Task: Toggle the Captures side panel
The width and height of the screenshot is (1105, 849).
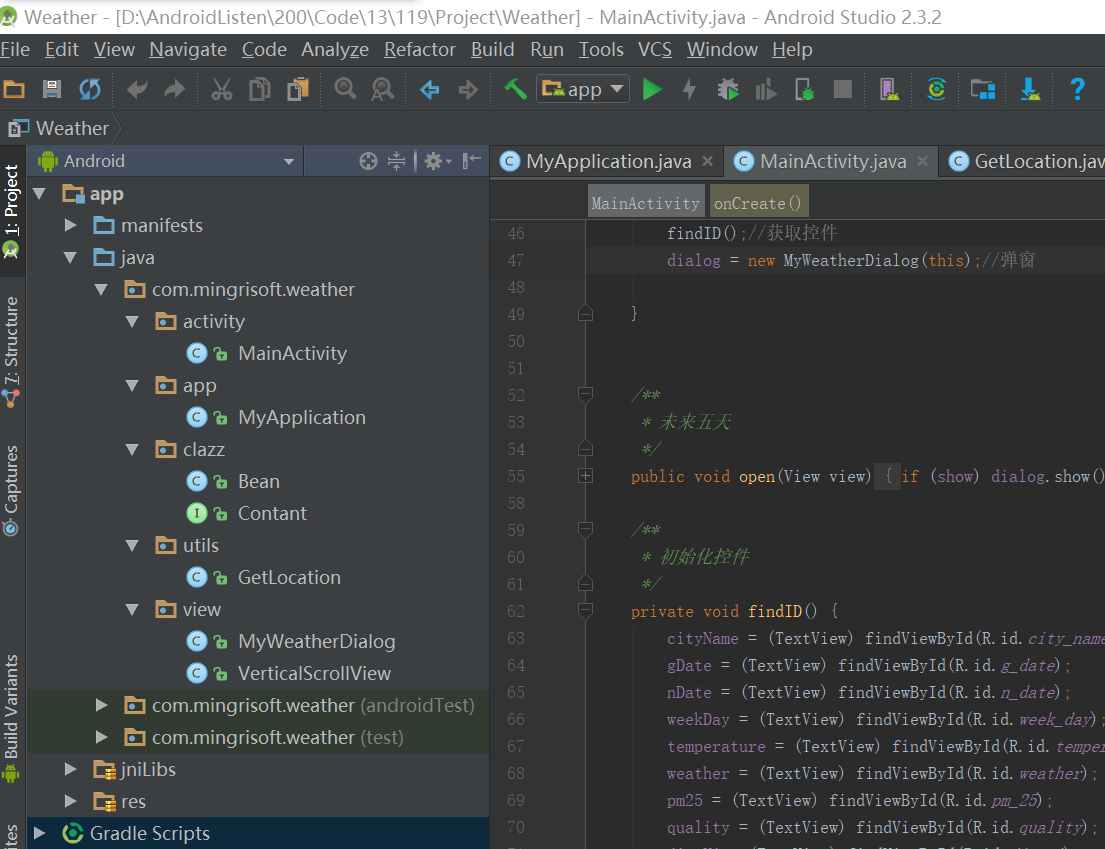Action: 11,490
